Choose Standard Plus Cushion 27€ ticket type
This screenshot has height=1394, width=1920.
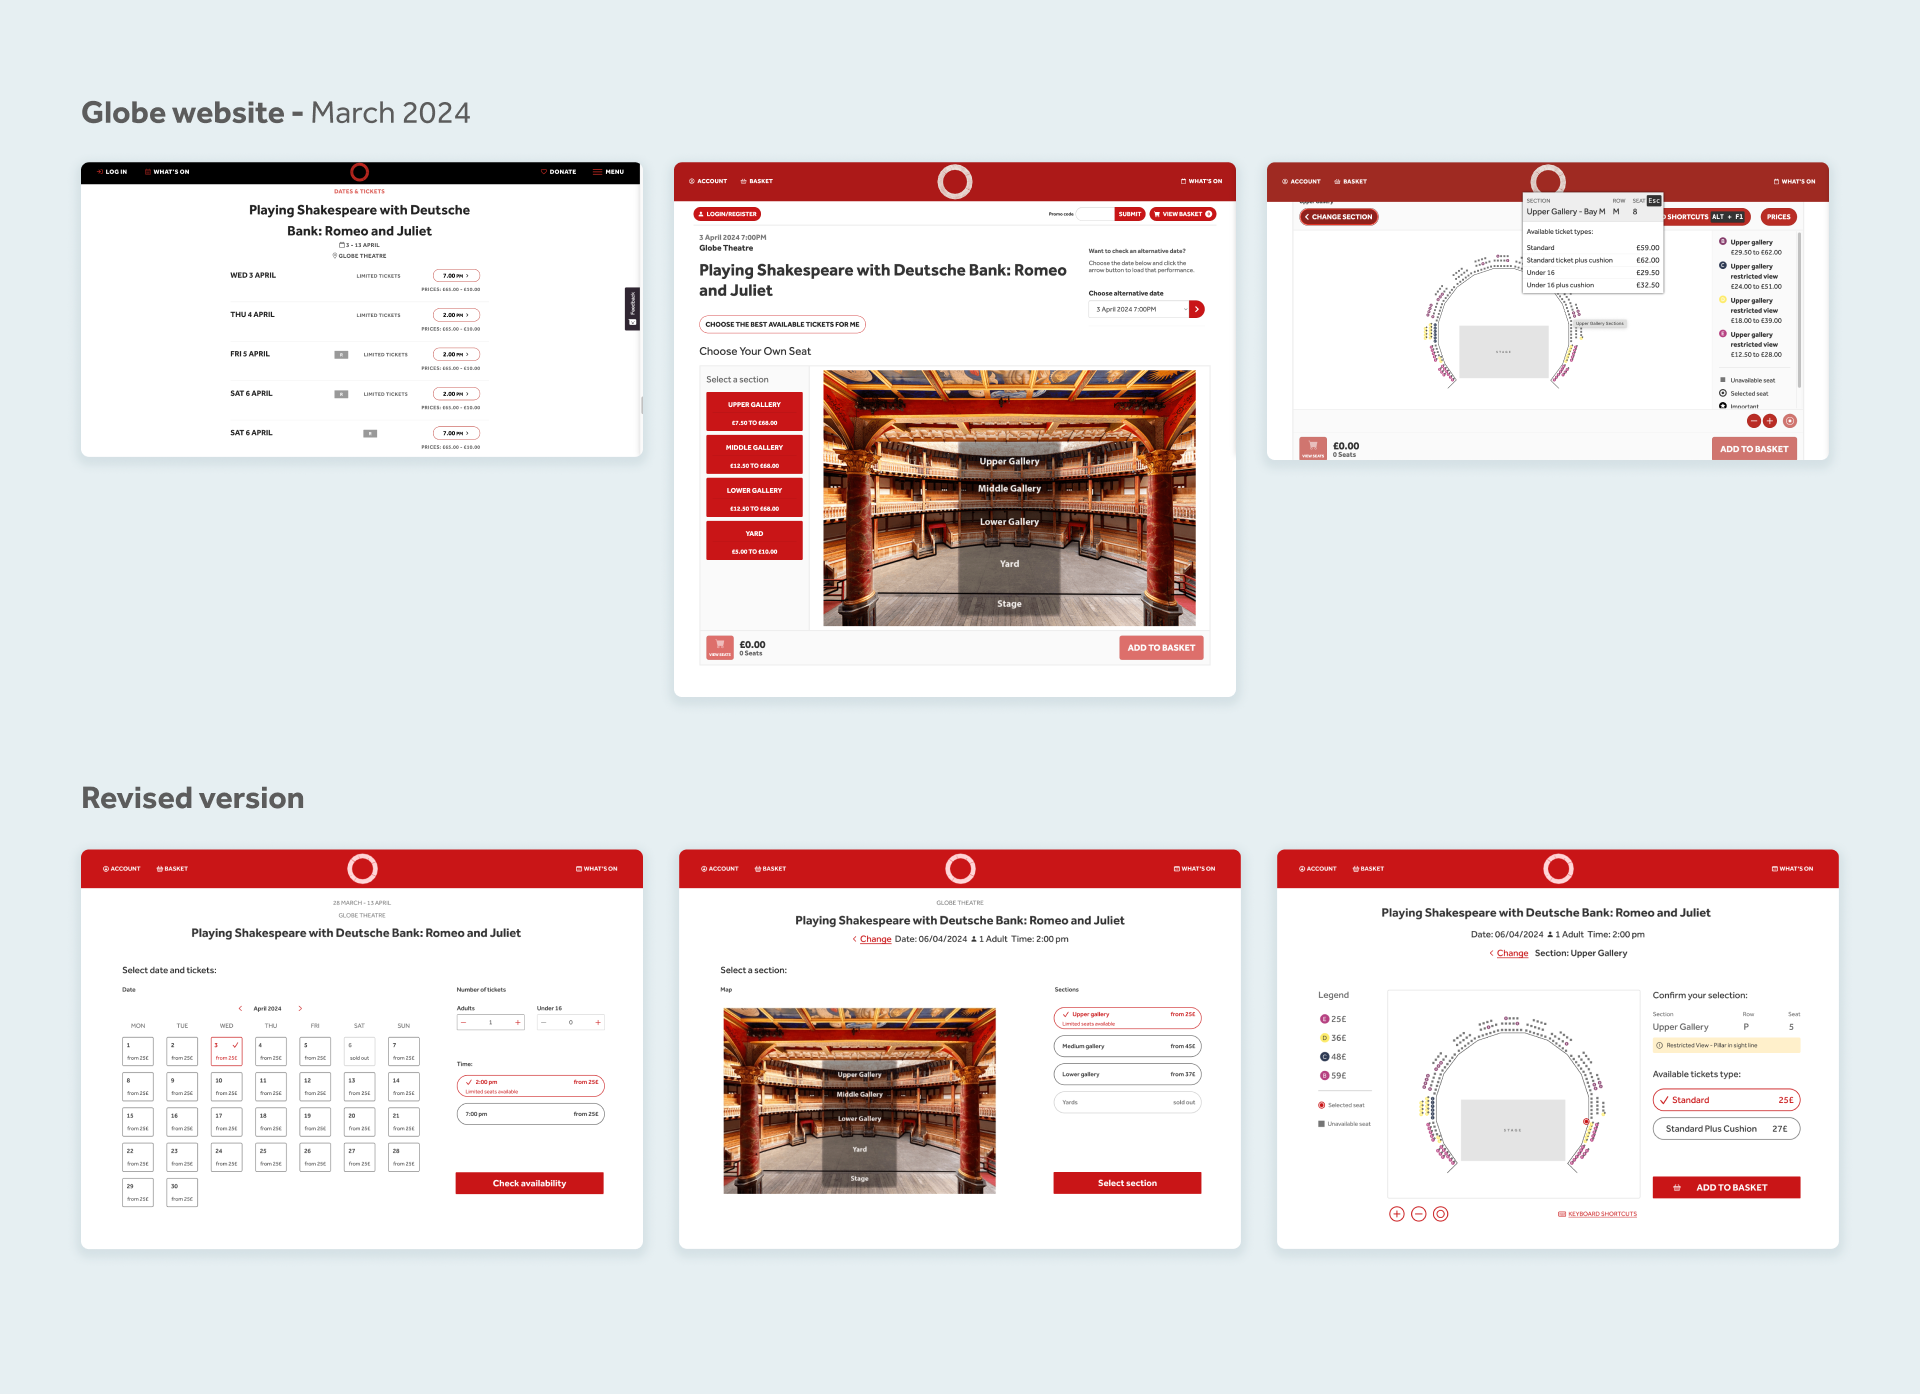point(1726,1128)
